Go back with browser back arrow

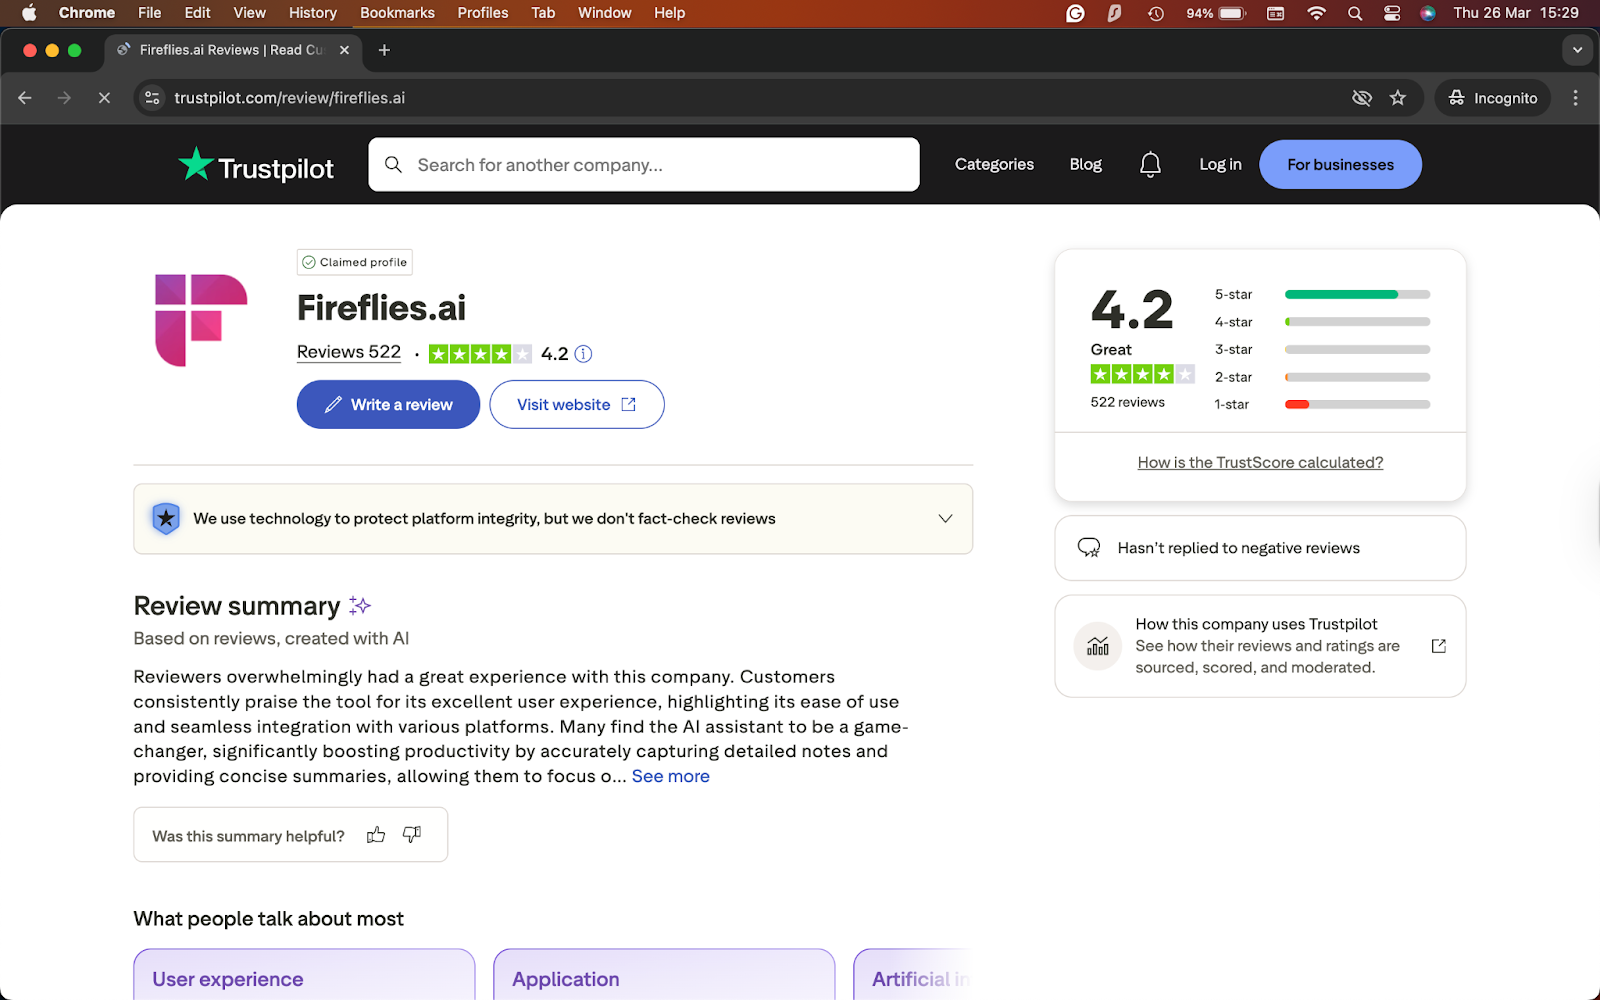25,98
